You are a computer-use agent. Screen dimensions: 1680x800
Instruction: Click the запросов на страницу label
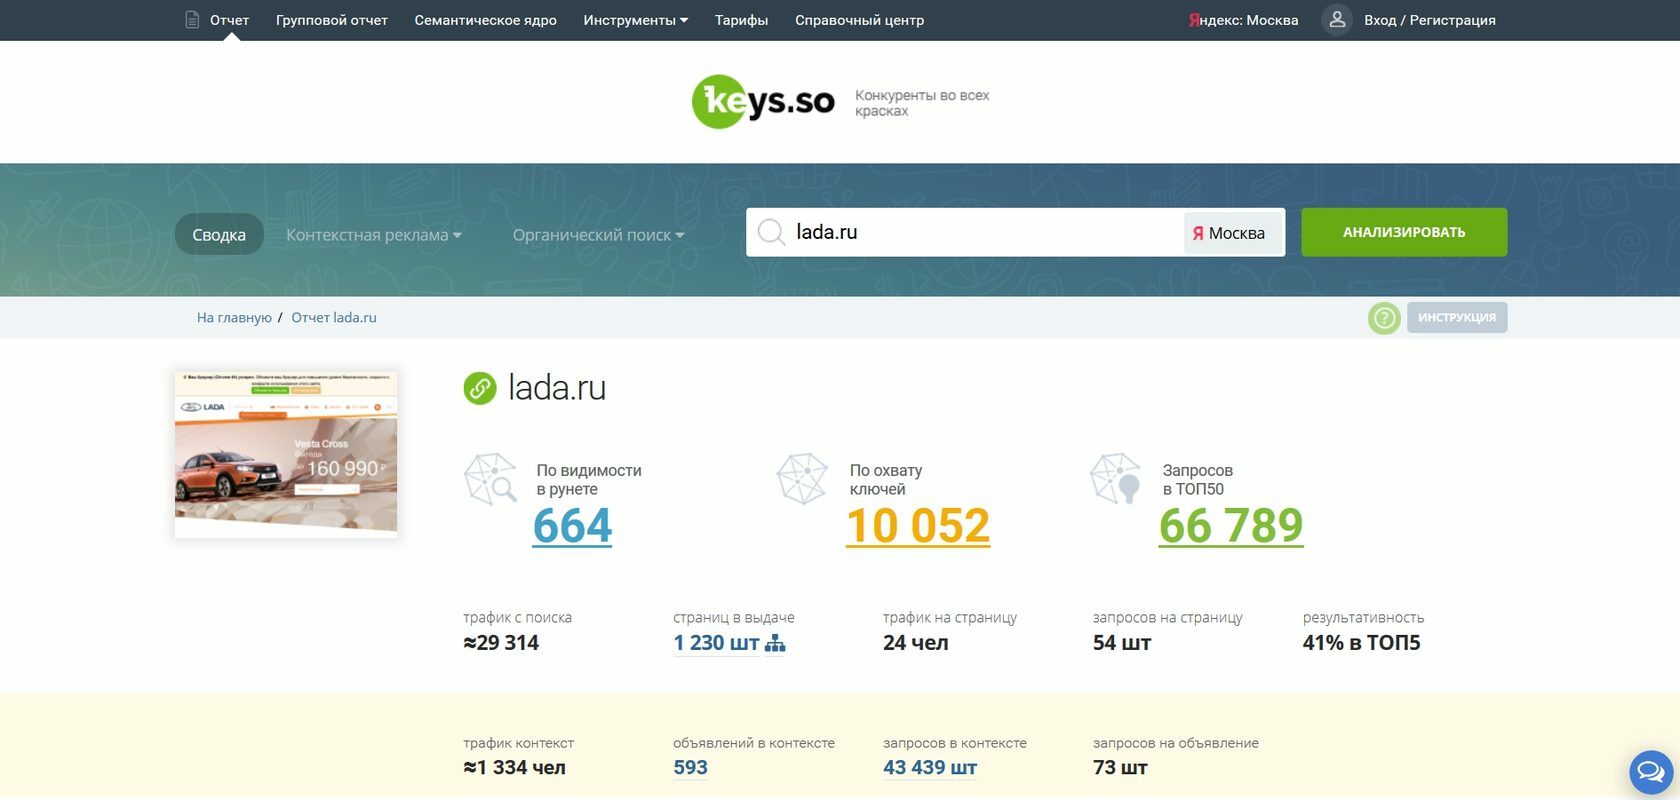(x=1168, y=618)
